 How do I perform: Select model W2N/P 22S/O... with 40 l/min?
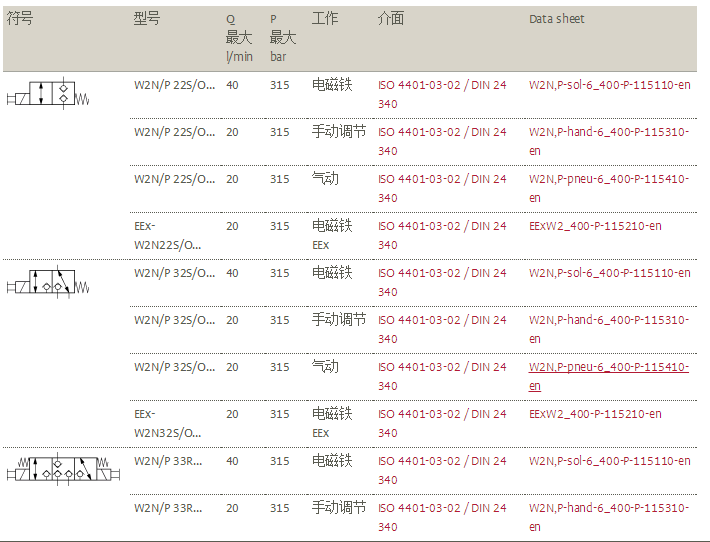174,85
